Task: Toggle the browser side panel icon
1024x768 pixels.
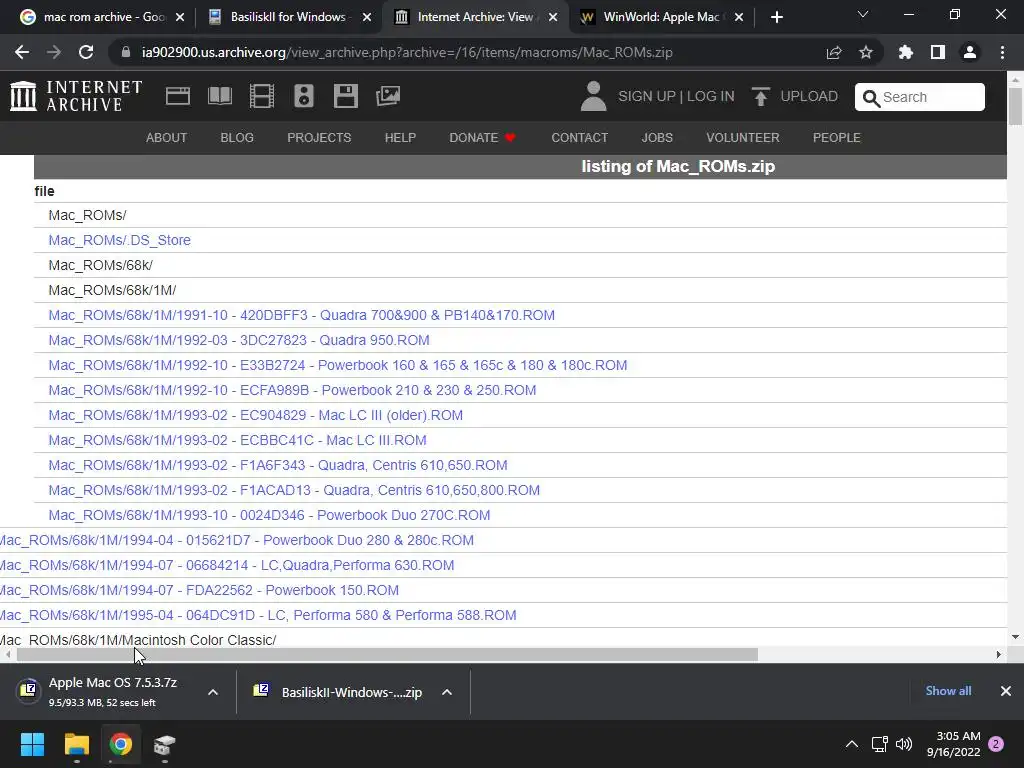Action: 938,52
